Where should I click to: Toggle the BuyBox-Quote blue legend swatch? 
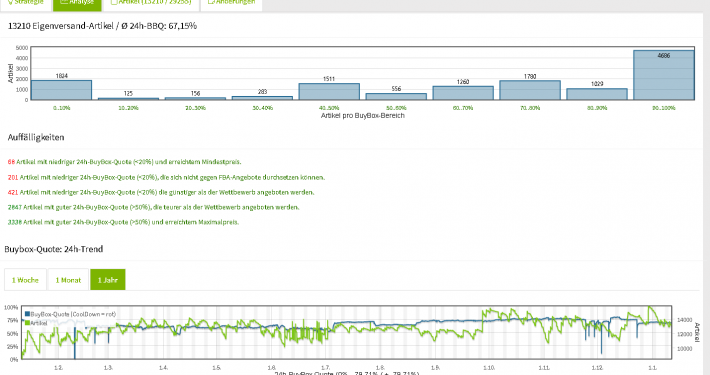coord(27,314)
